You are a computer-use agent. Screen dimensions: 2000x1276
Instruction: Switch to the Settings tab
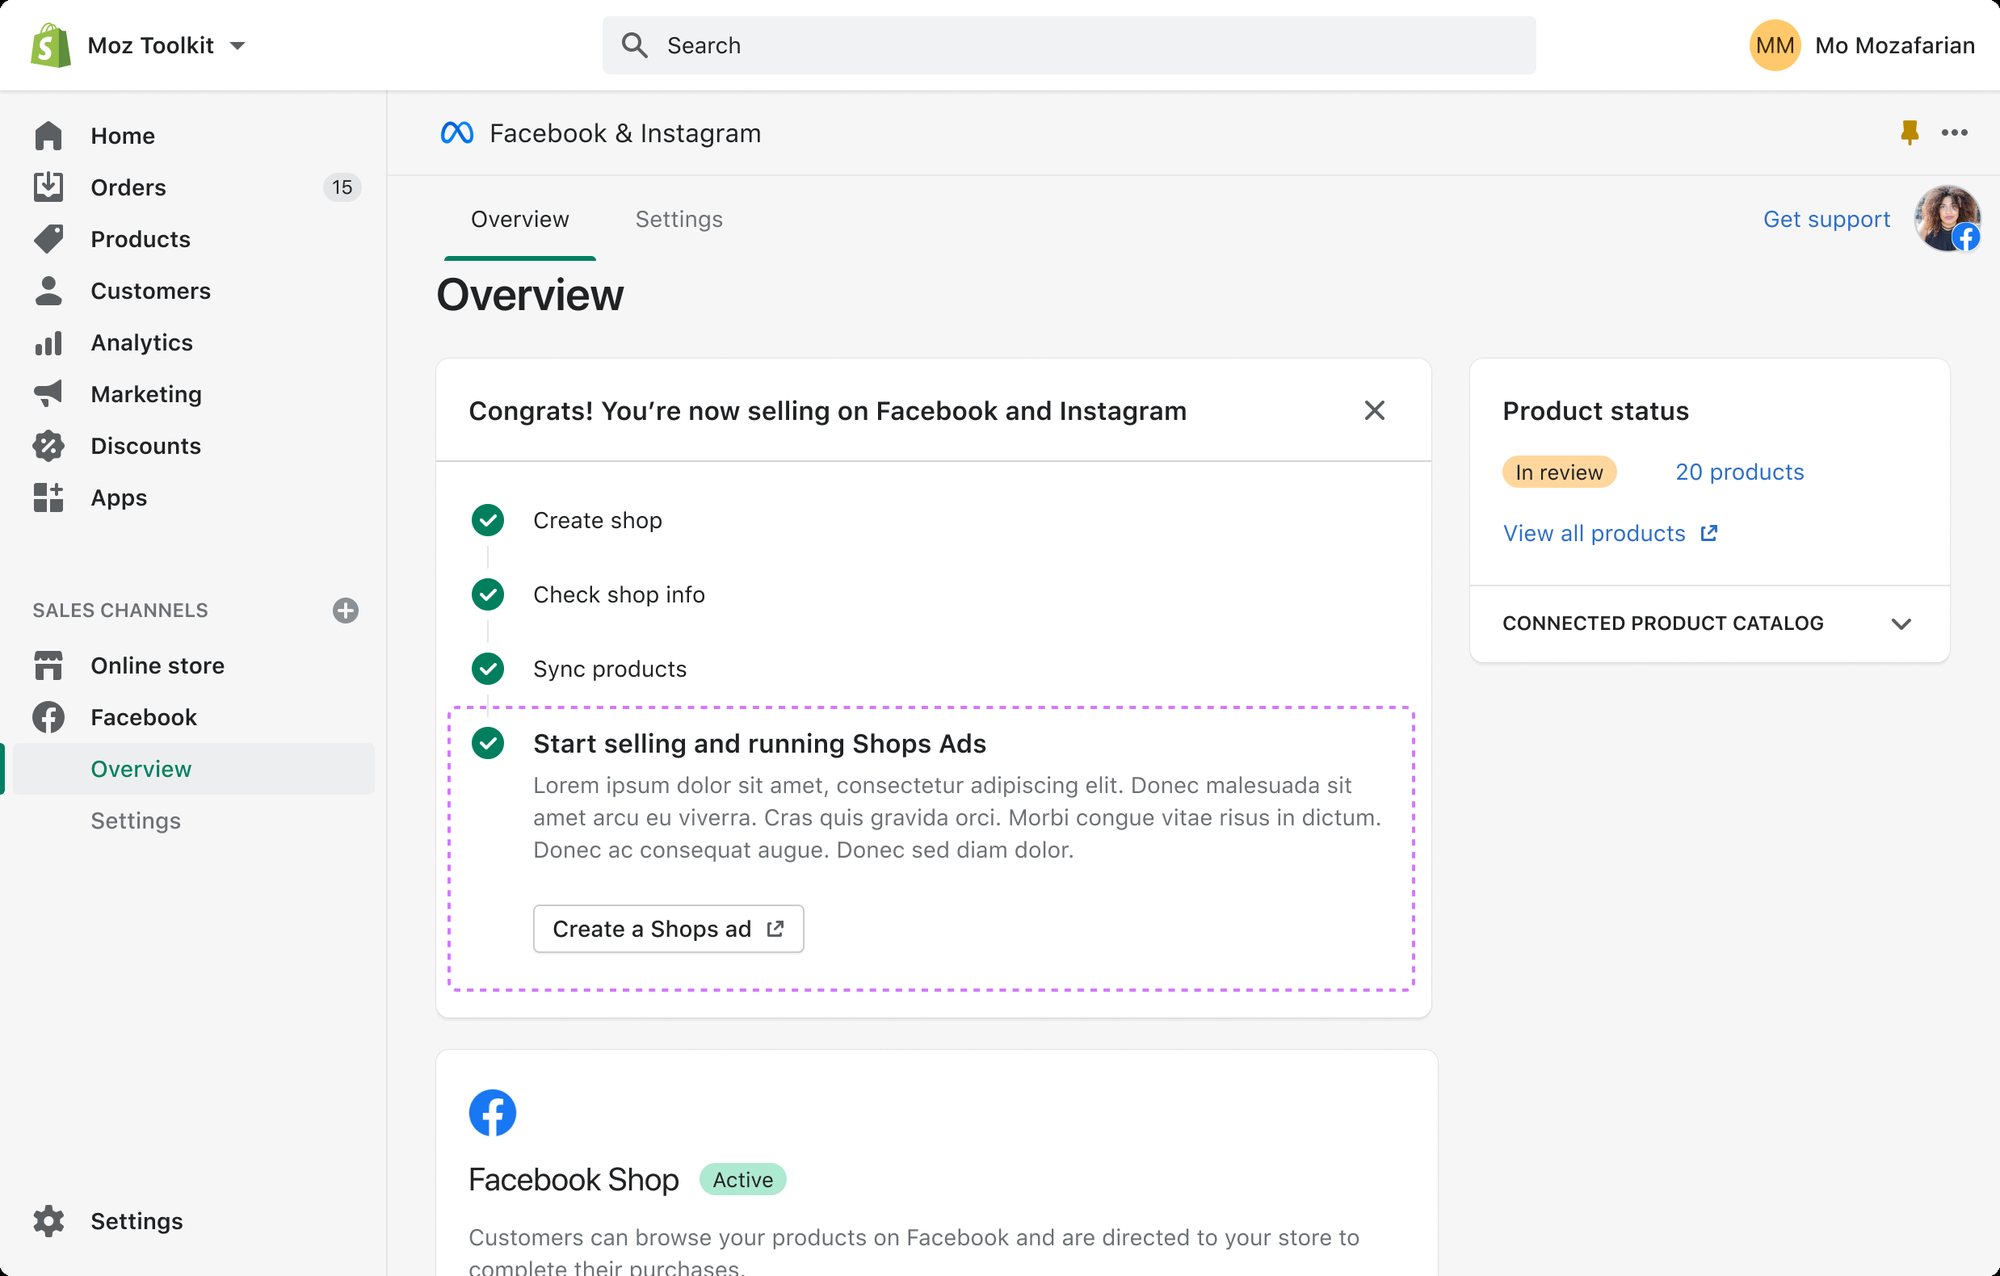pyautogui.click(x=679, y=220)
